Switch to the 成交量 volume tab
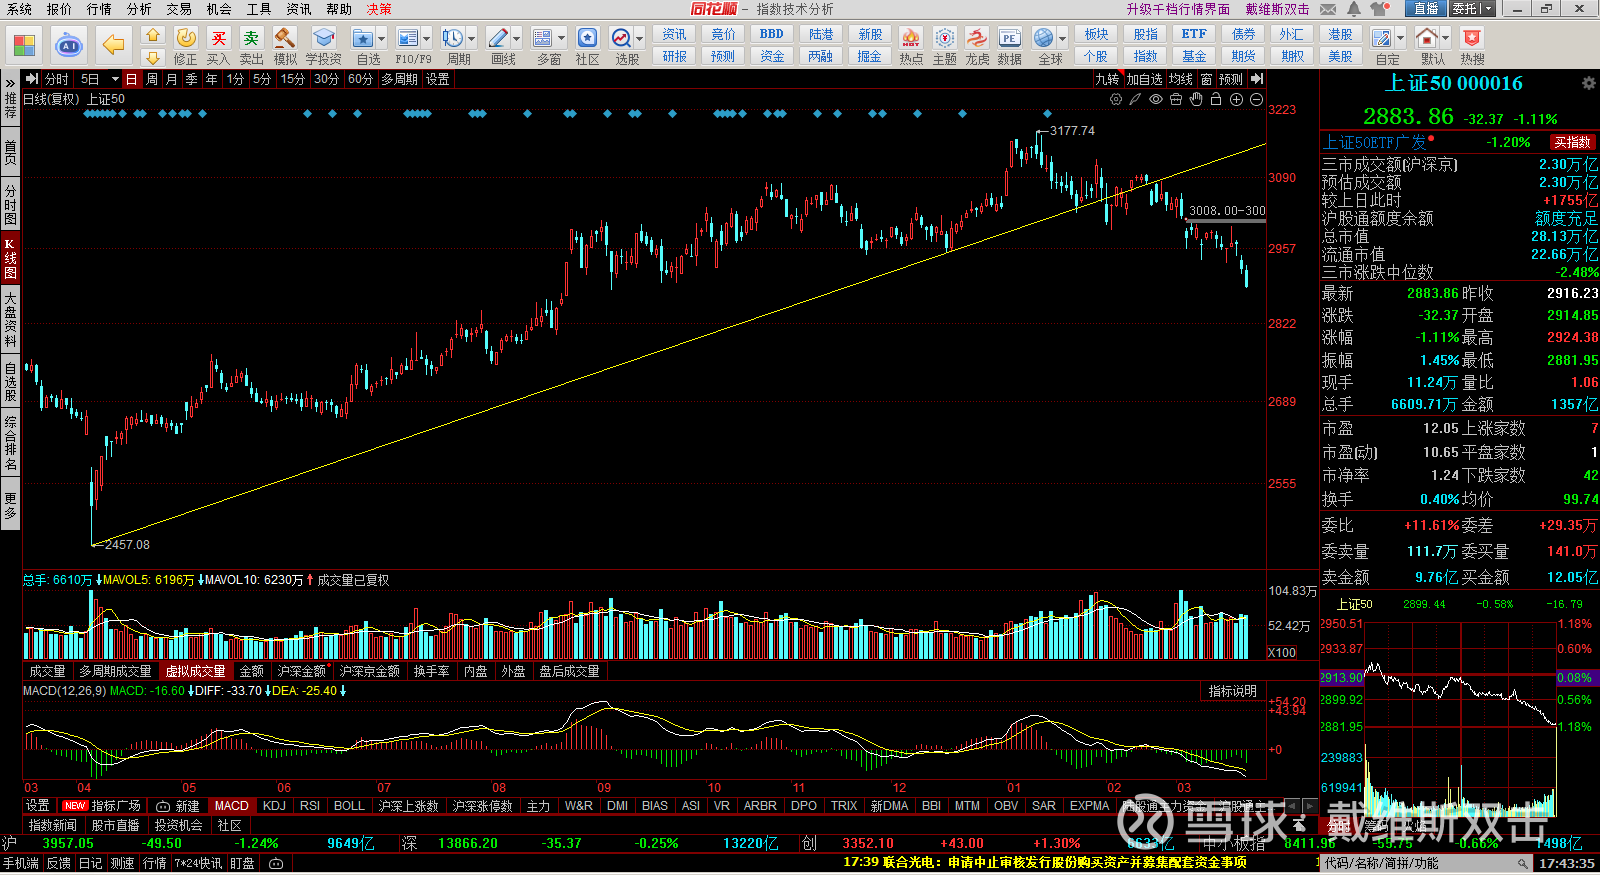Screen dimensions: 1600x875 pos(47,671)
